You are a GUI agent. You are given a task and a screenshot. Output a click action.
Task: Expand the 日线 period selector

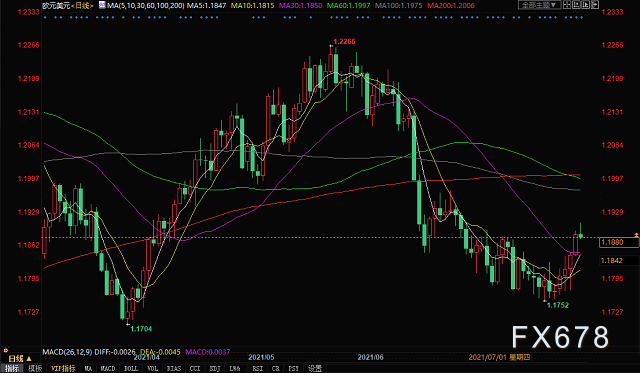(20, 358)
